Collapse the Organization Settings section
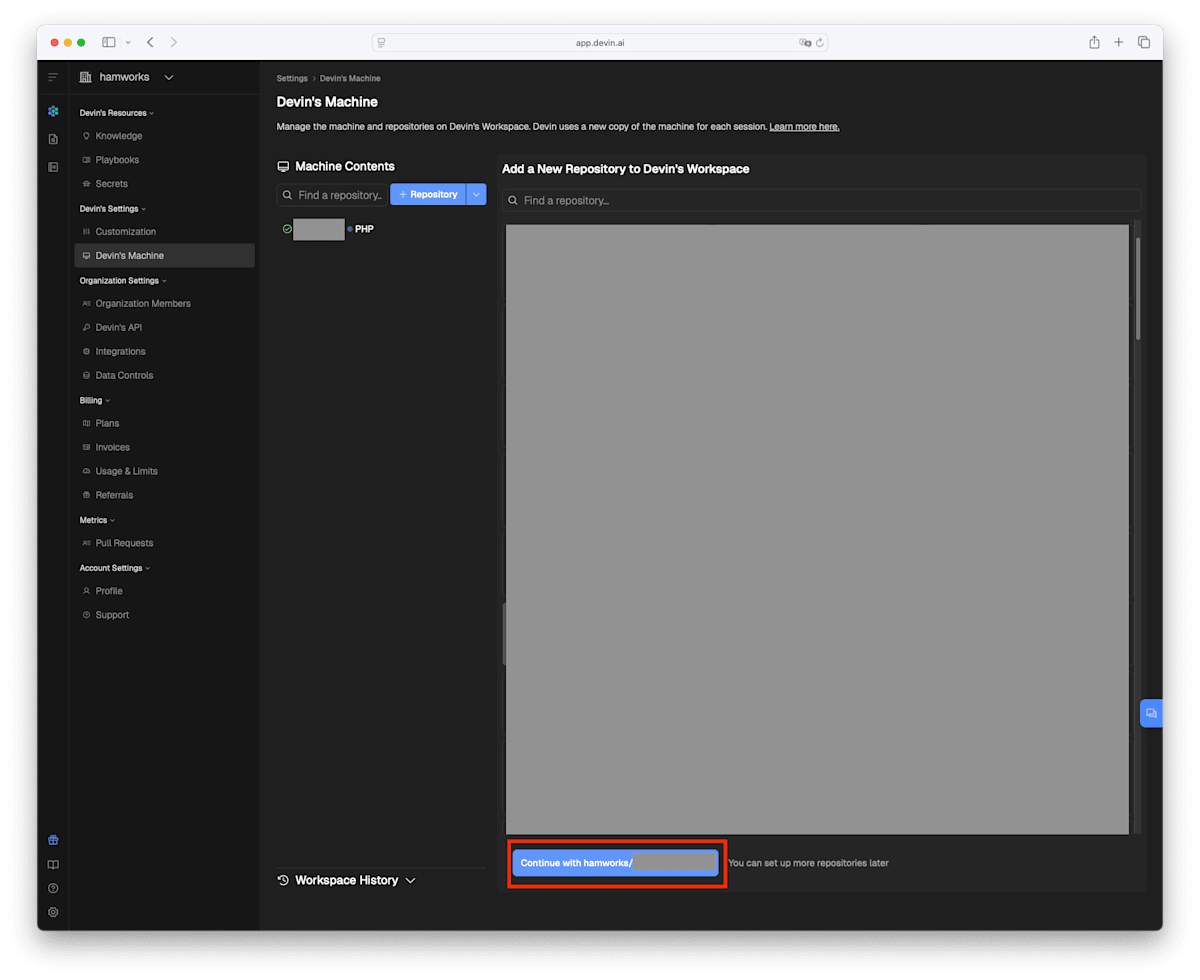The image size is (1200, 980). (124, 281)
